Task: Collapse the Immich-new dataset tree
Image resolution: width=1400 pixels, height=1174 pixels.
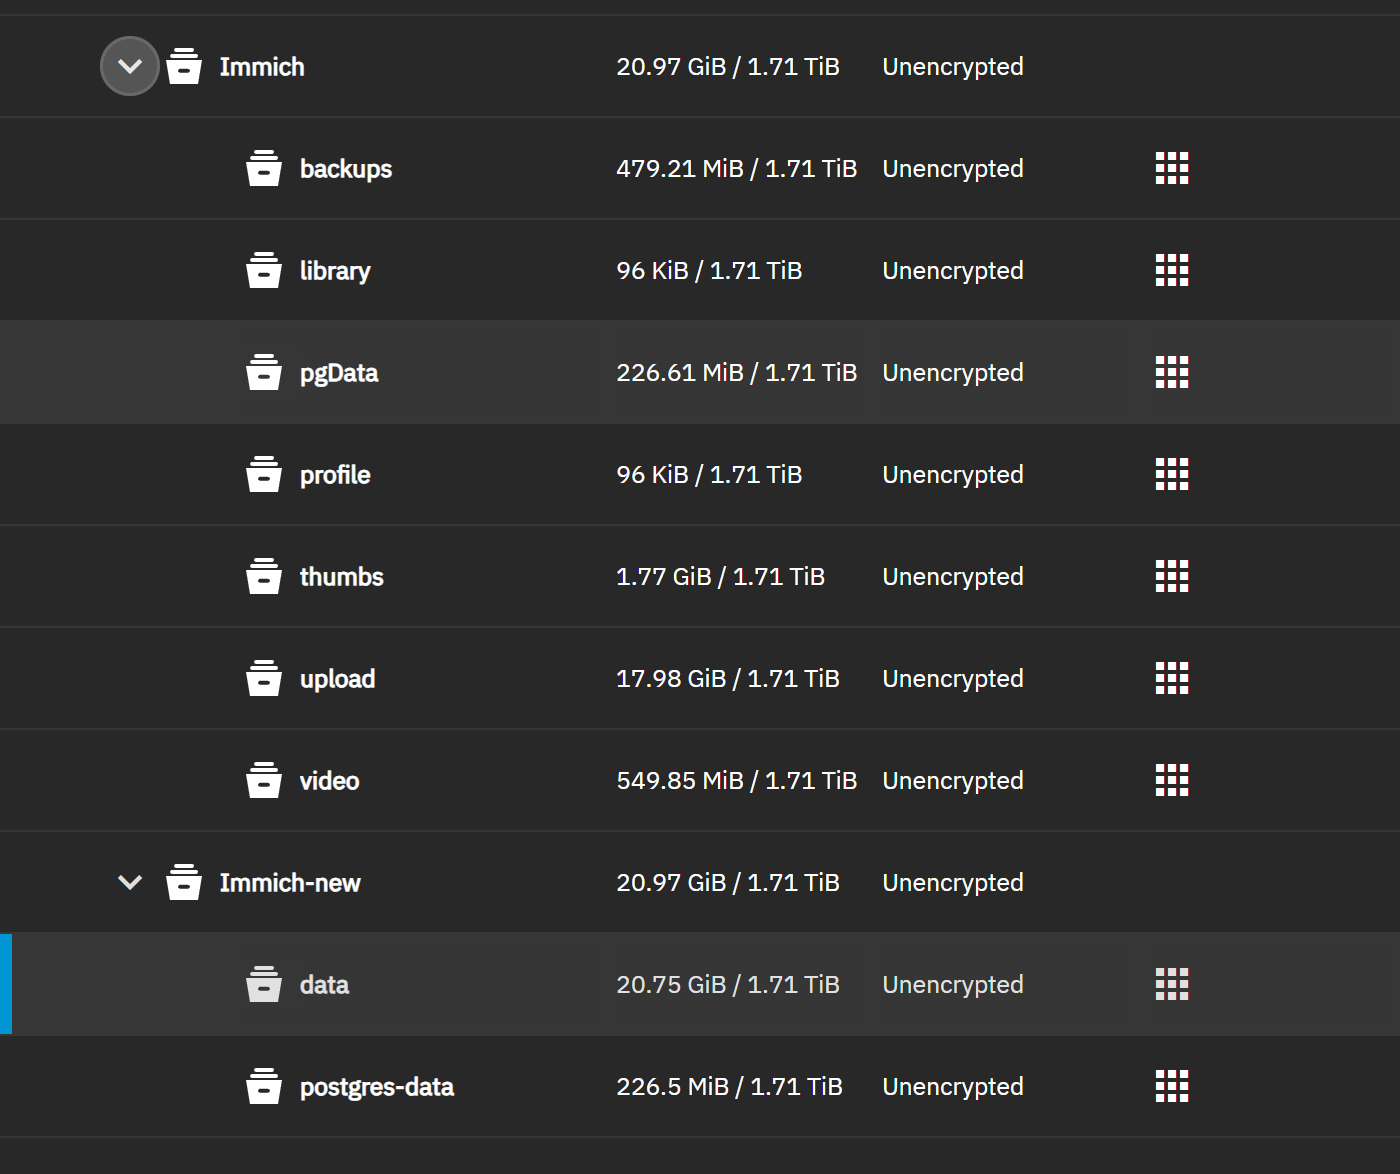Action: [130, 882]
